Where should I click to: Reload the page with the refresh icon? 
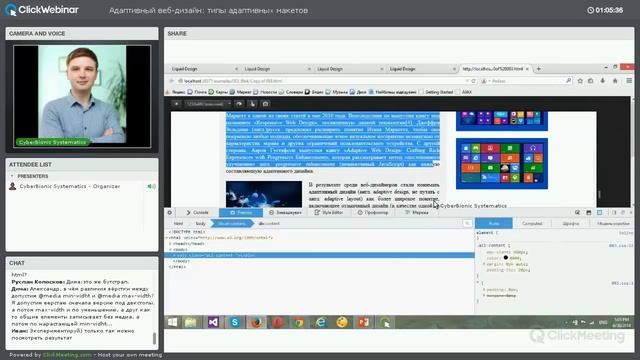click(473, 81)
